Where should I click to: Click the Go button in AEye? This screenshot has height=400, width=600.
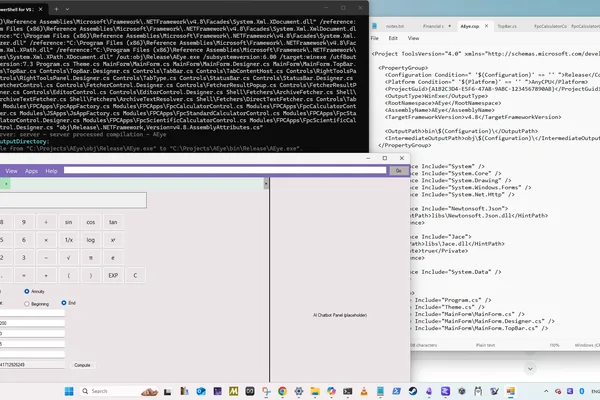pos(398,171)
